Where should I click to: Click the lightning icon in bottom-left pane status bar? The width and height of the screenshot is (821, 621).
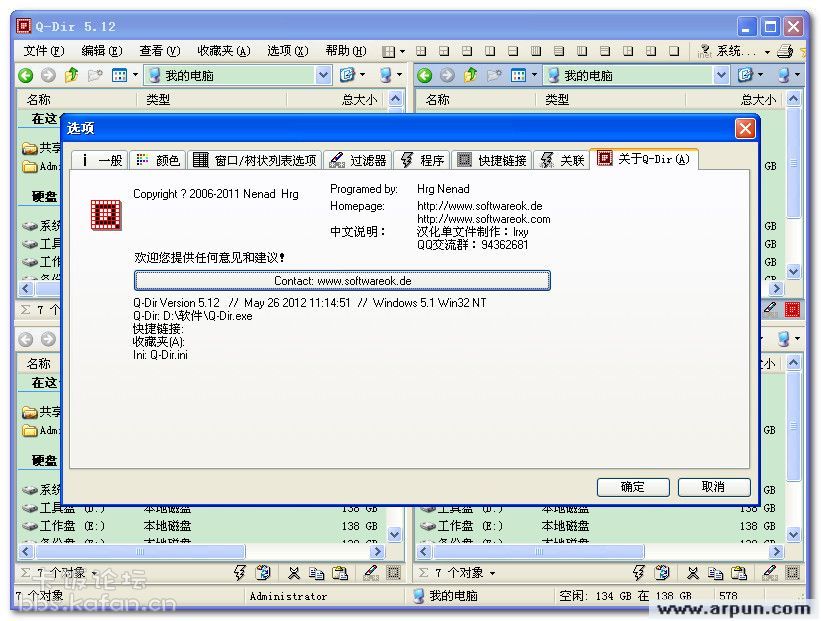(x=239, y=573)
